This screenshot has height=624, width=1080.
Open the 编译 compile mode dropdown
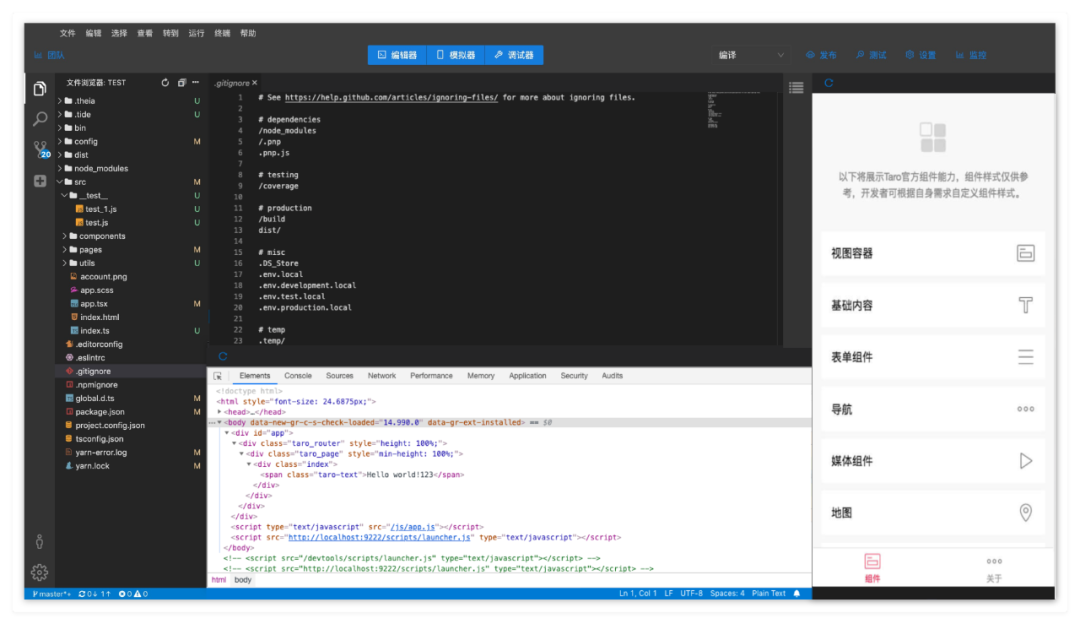[751, 55]
